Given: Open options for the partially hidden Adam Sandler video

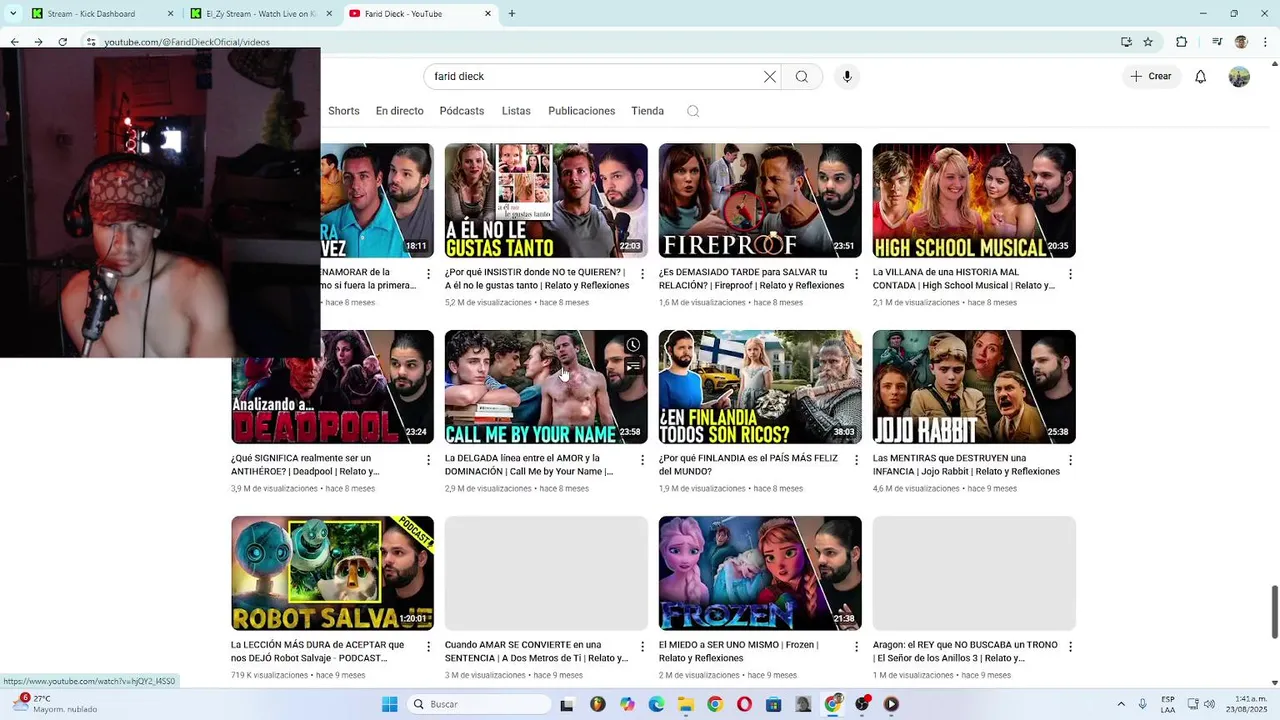Looking at the screenshot, I should (428, 274).
